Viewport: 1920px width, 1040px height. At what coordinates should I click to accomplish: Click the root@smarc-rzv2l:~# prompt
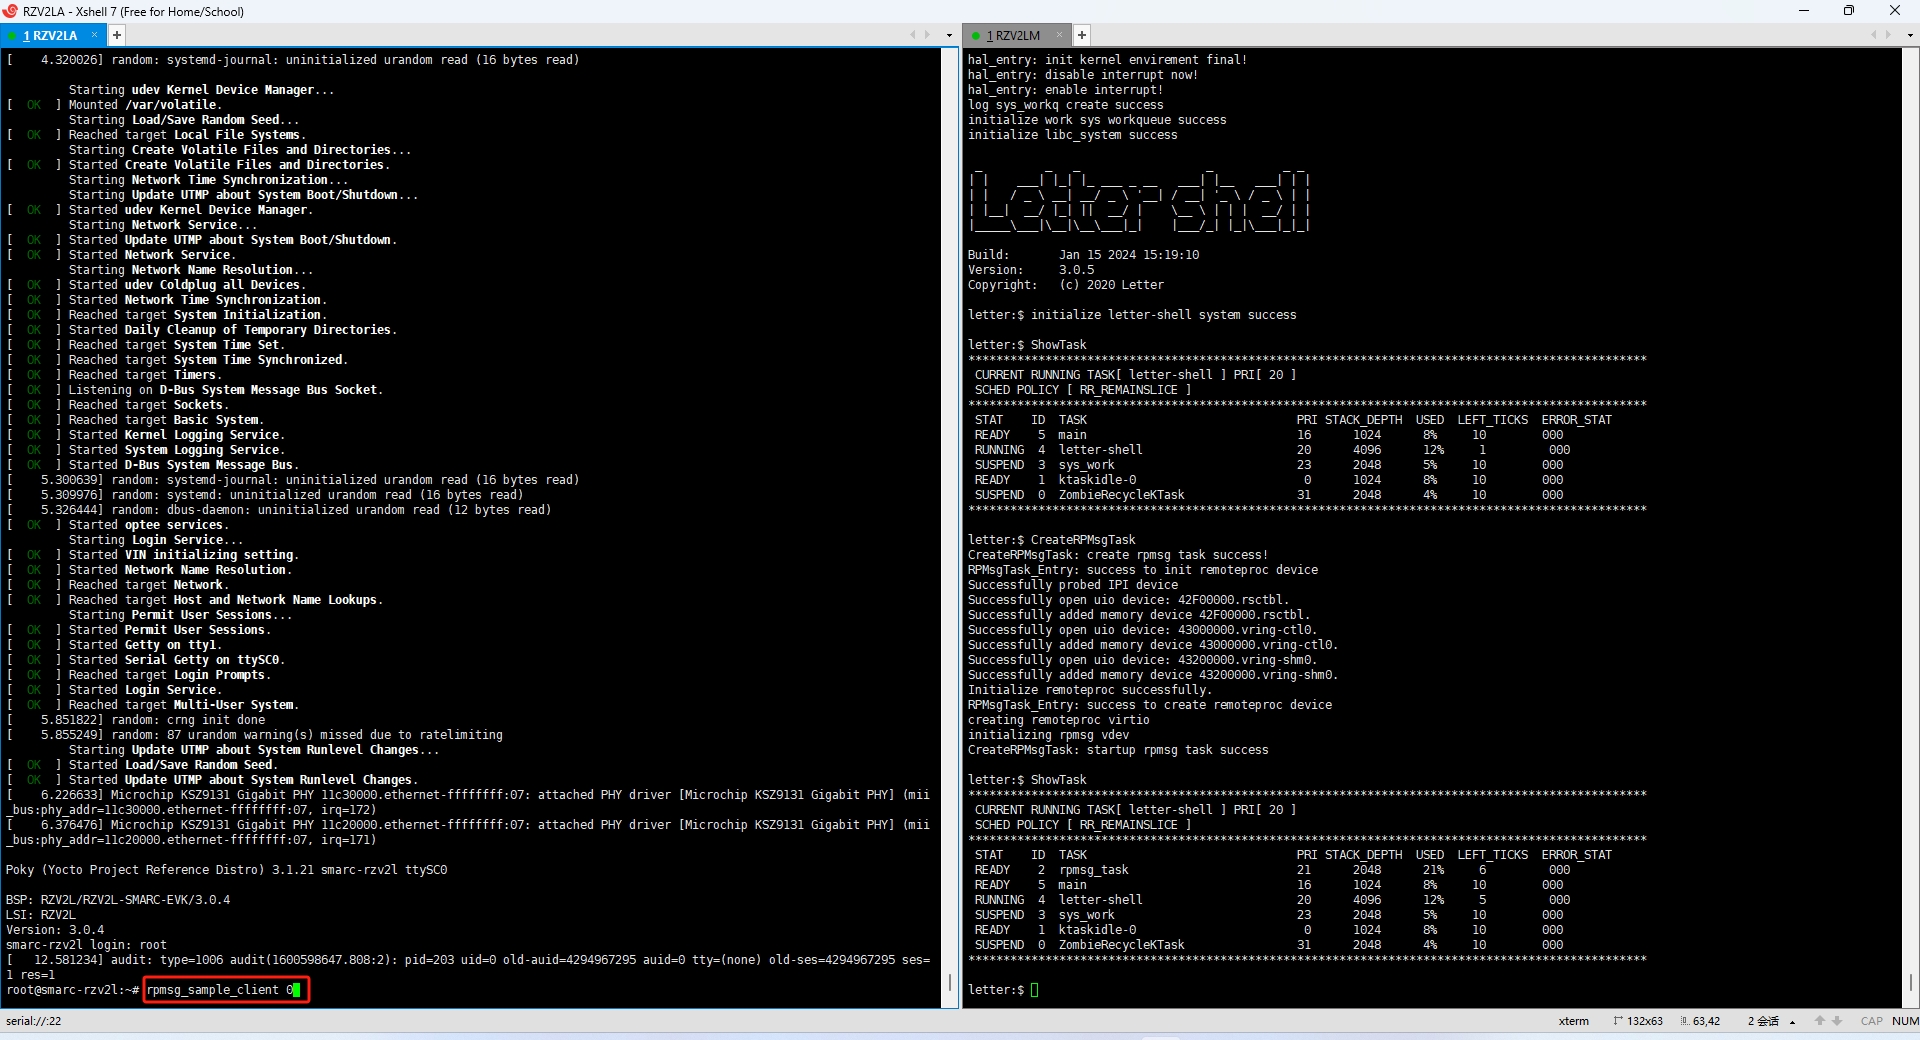click(x=72, y=990)
